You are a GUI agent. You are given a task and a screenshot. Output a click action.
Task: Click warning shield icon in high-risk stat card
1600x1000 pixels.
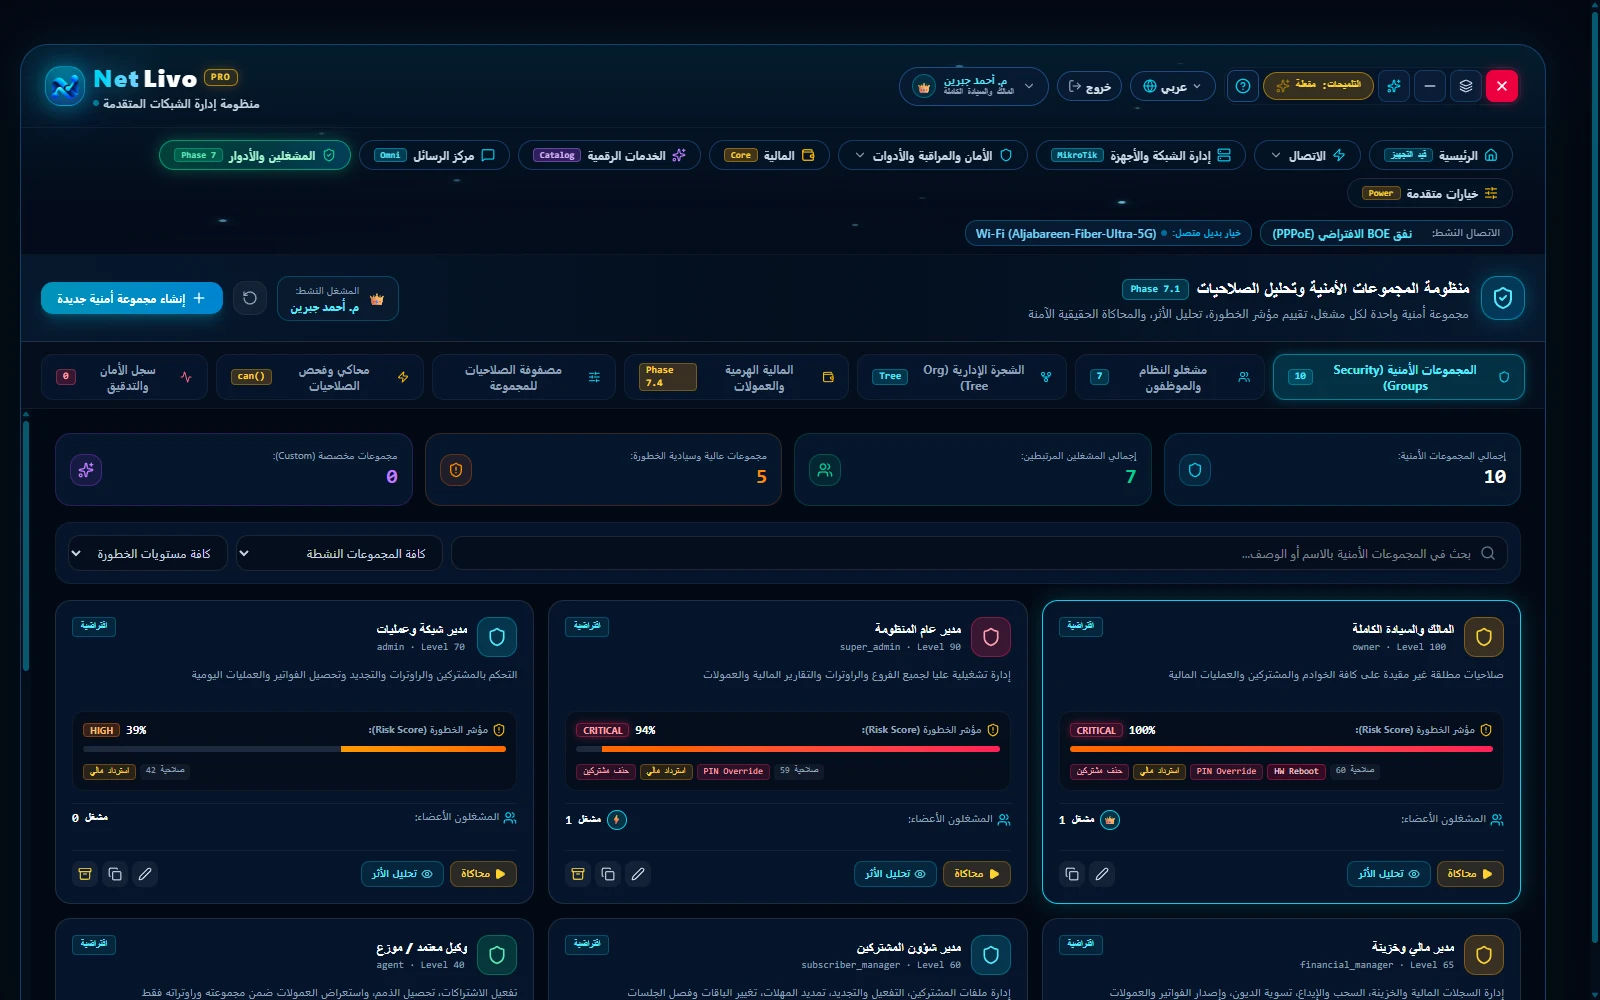(456, 470)
